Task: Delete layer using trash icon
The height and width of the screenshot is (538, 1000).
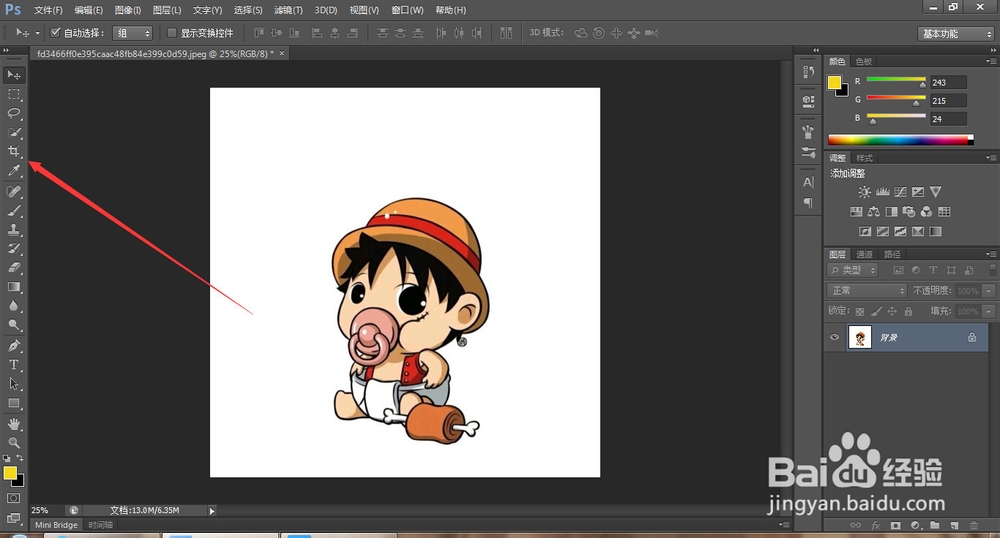Action: pyautogui.click(x=974, y=525)
